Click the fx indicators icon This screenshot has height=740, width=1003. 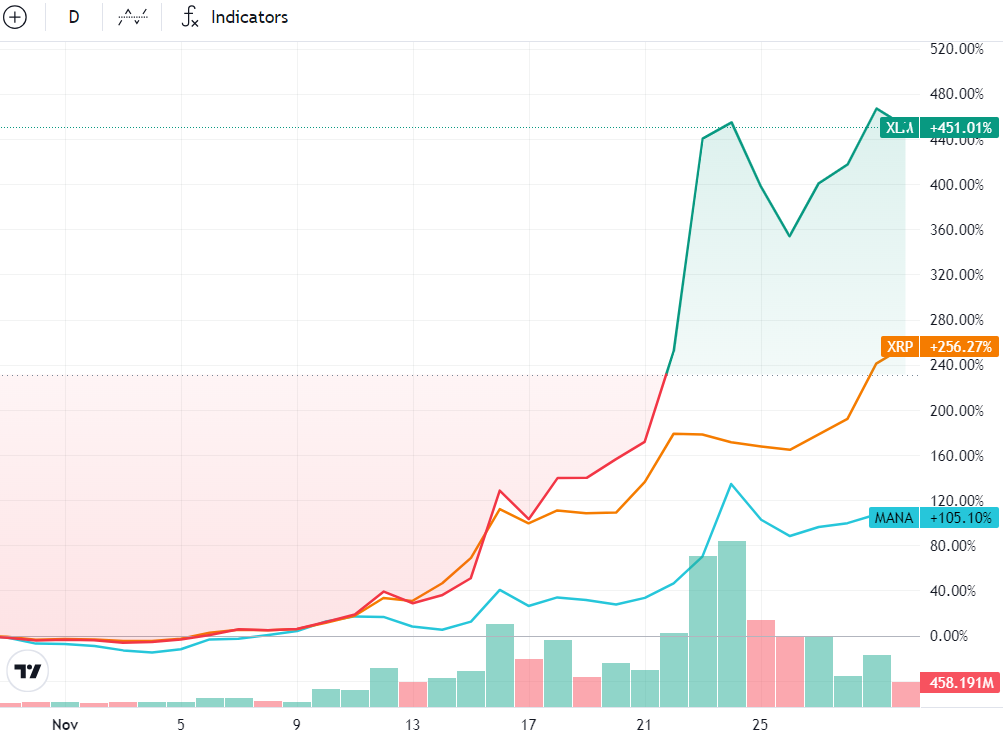pos(190,17)
